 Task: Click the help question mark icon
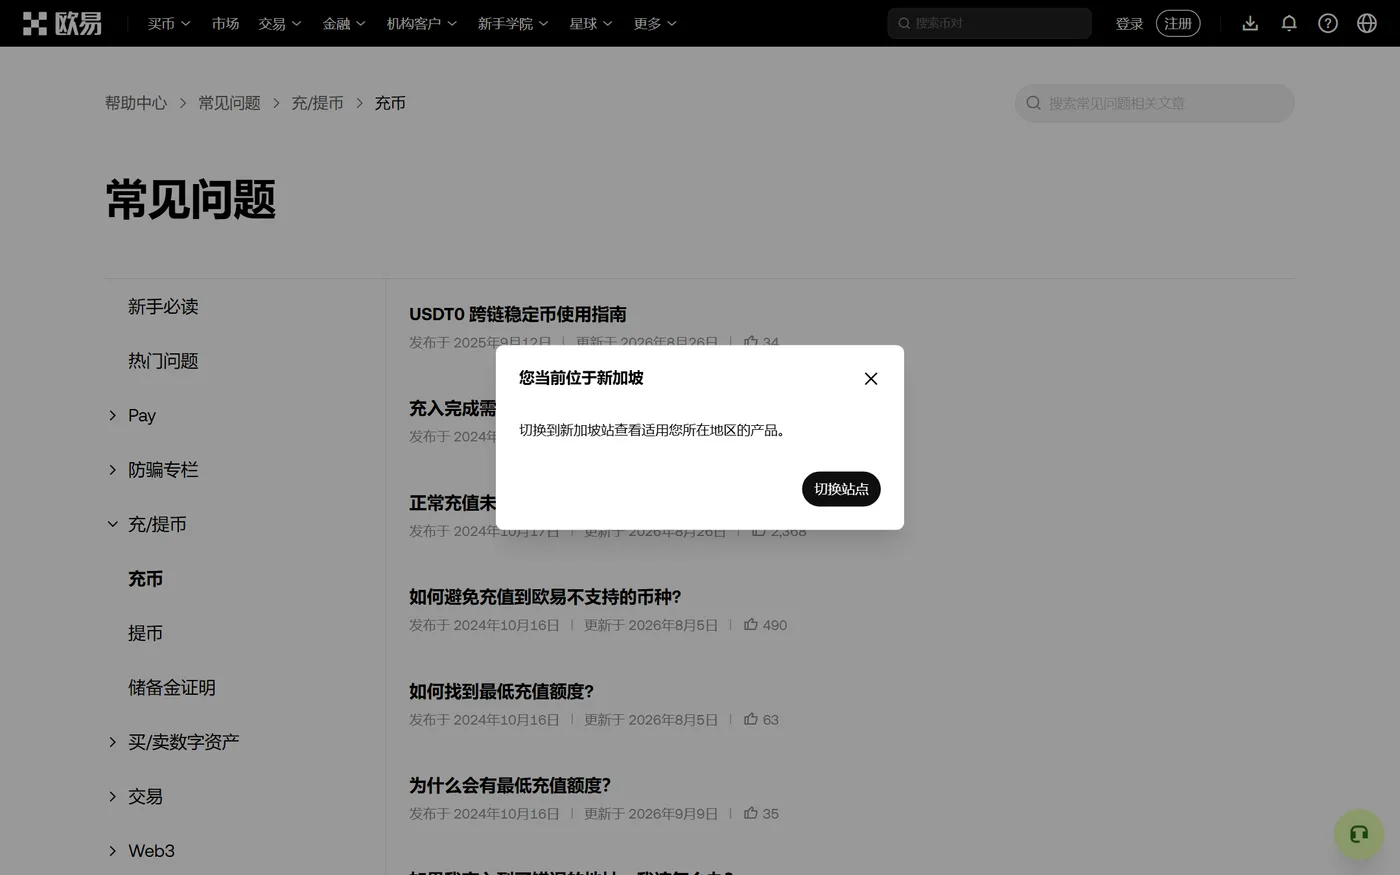1328,23
